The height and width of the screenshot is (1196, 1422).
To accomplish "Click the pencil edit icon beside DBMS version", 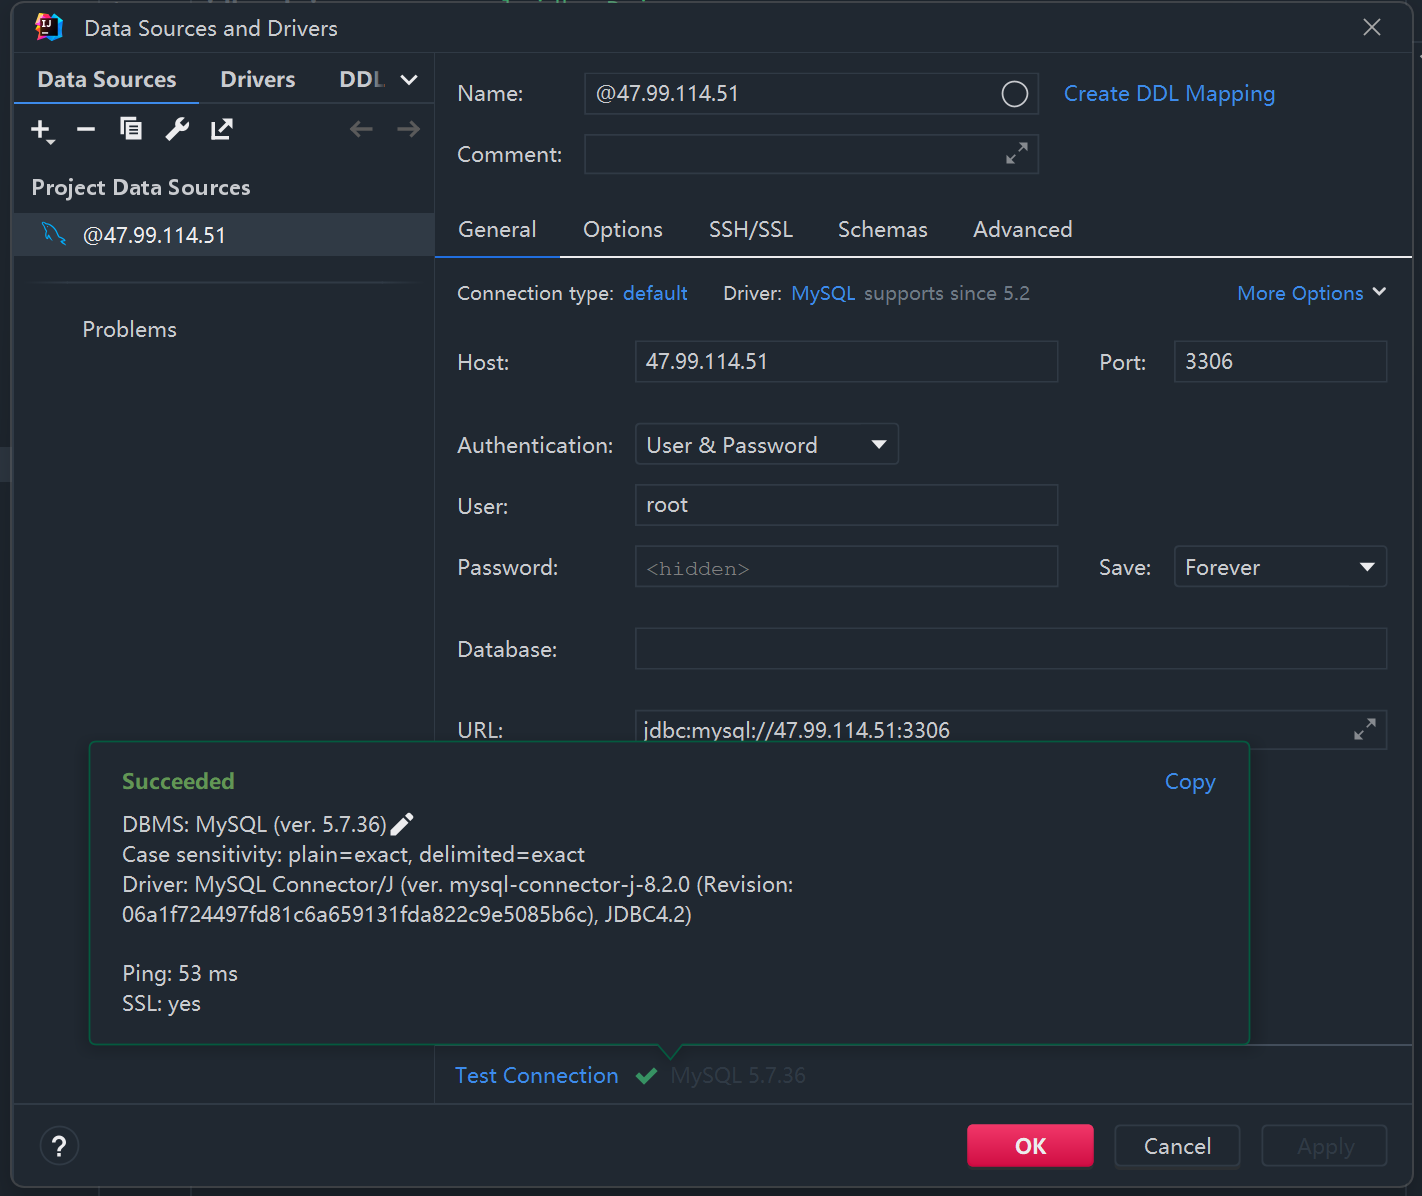I will (402, 824).
